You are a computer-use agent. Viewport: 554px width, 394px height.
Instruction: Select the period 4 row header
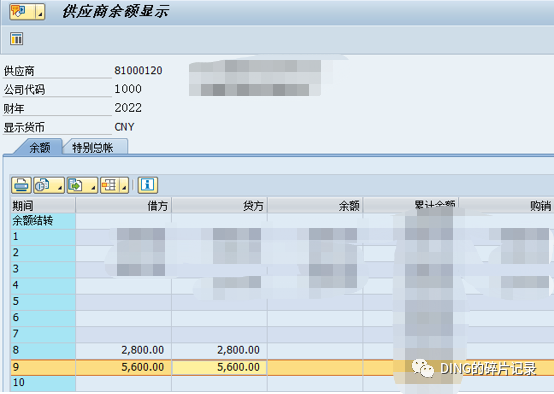(43, 286)
